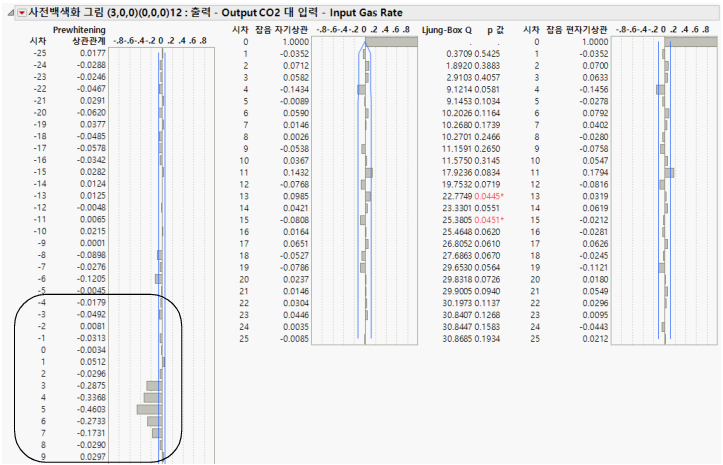Image resolution: width=723 pixels, height=465 pixels.
Task: Select Ljung-Box Q value 0.3709
Action: pyautogui.click(x=459, y=54)
